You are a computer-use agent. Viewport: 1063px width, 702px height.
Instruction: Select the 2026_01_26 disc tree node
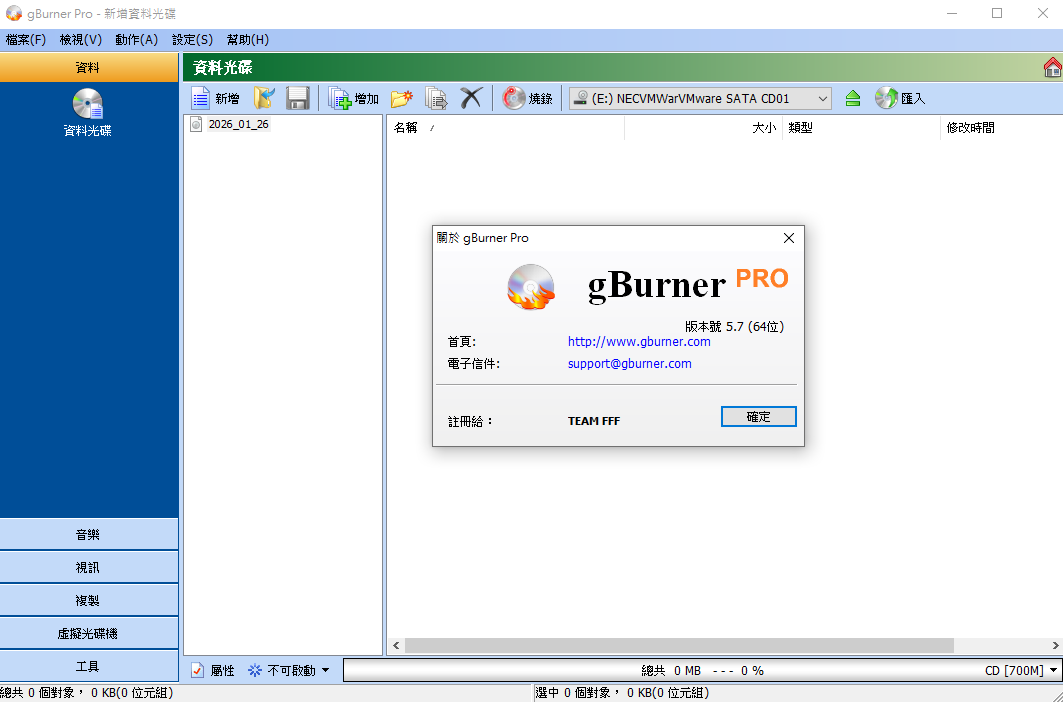click(x=238, y=124)
